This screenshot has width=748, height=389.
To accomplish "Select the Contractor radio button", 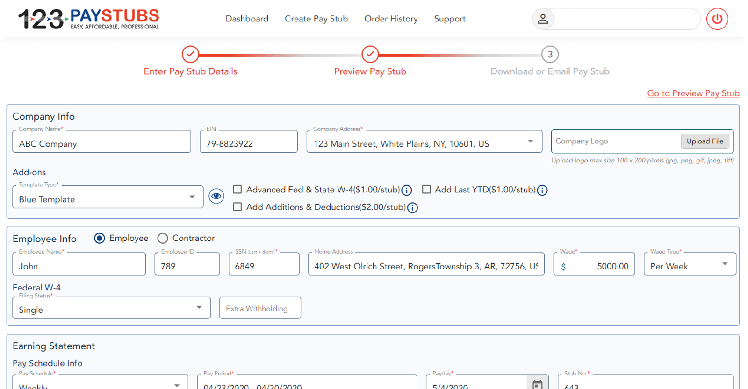I will [x=163, y=238].
